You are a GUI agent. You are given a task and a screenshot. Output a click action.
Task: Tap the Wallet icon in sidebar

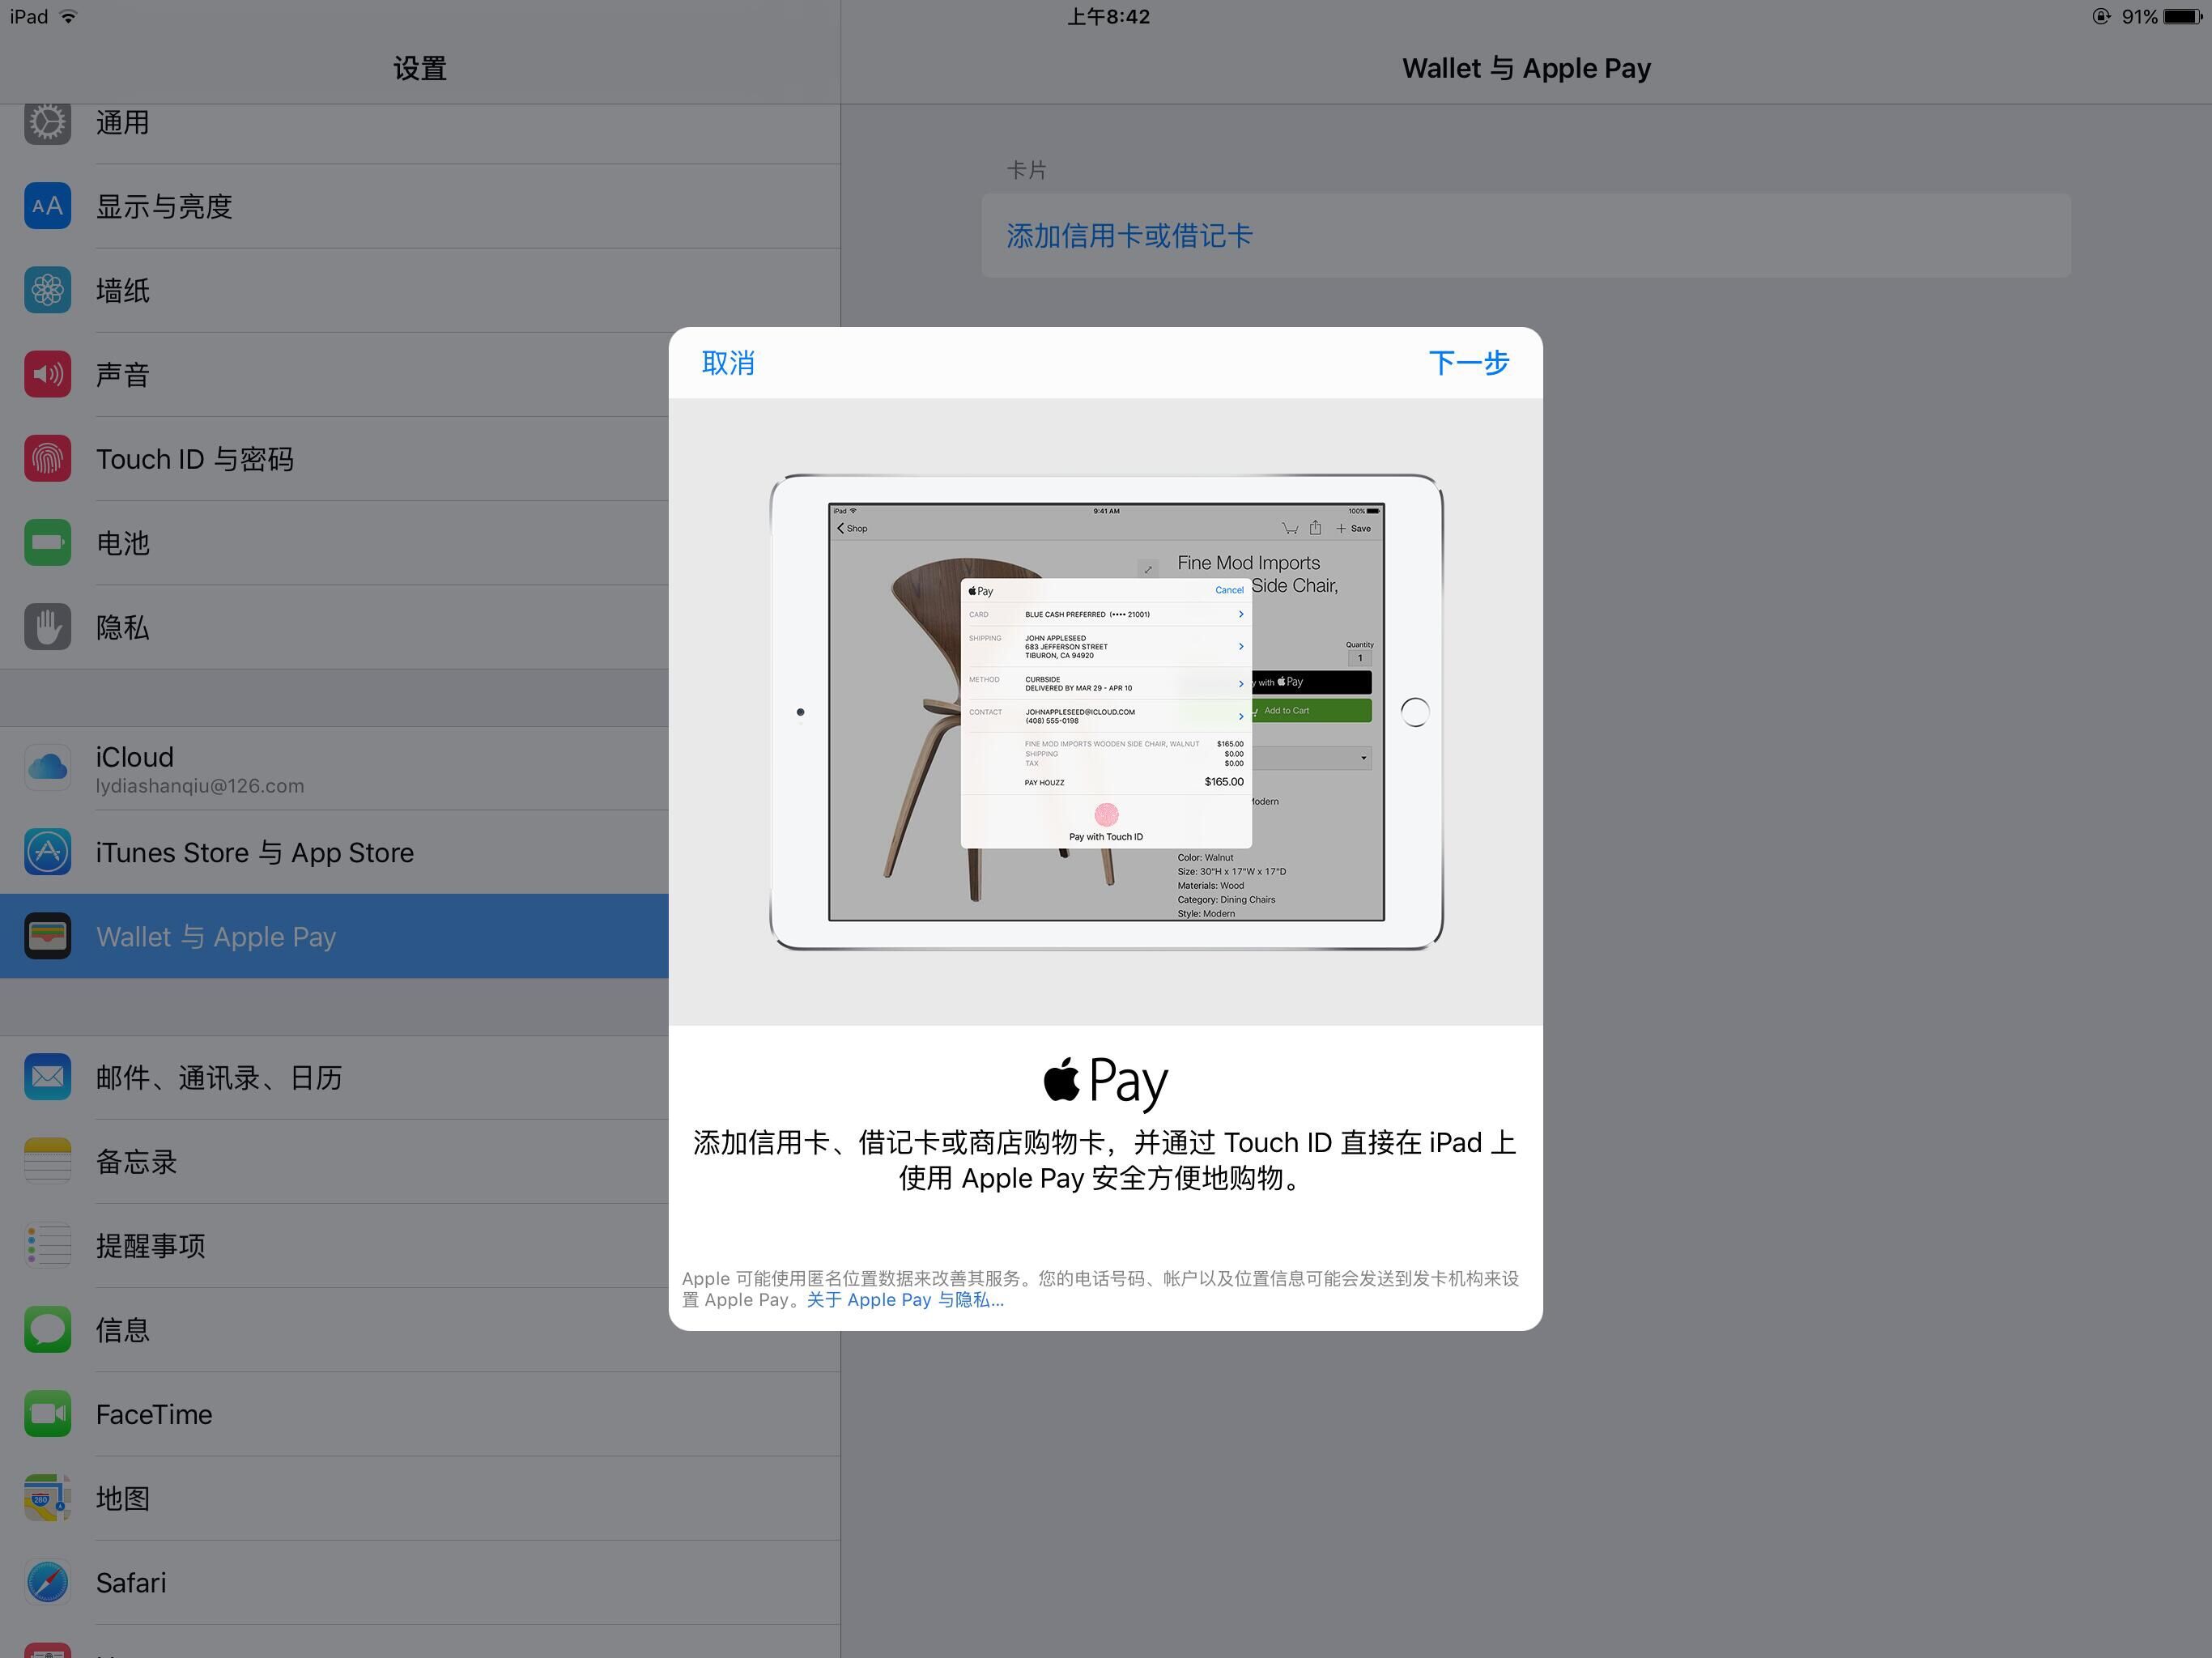[x=47, y=936]
